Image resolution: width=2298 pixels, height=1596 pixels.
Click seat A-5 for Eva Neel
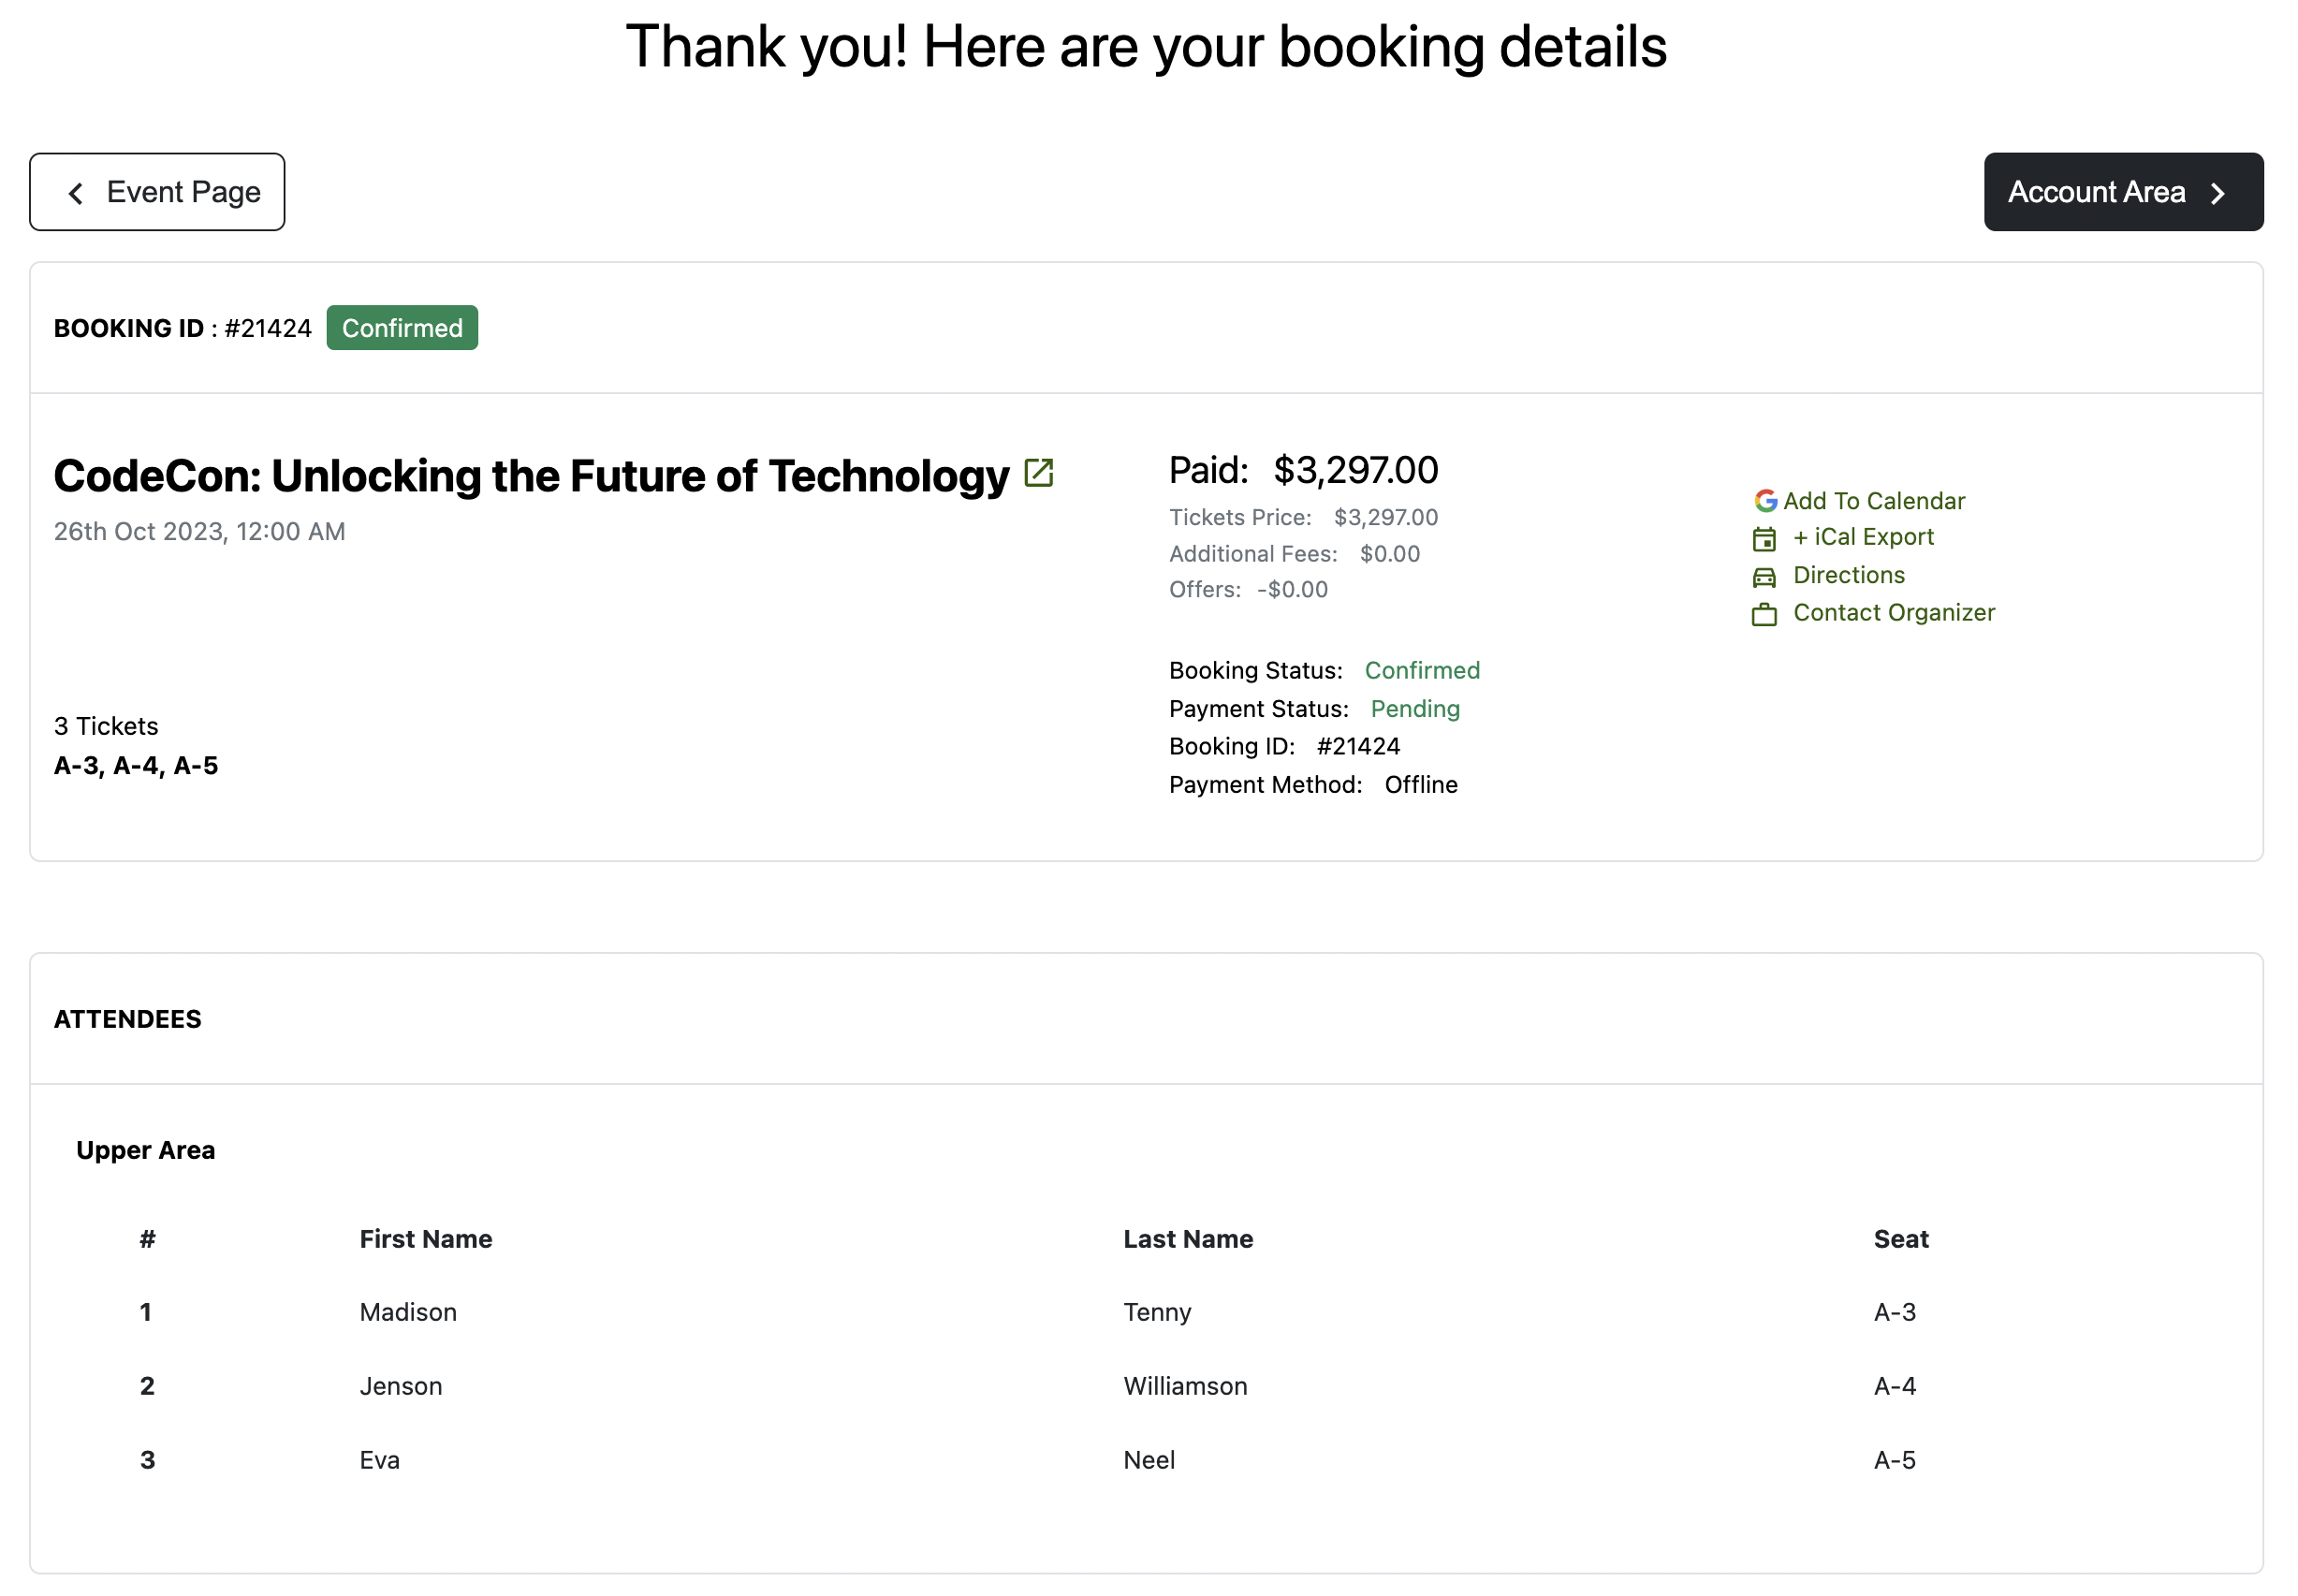(1894, 1460)
